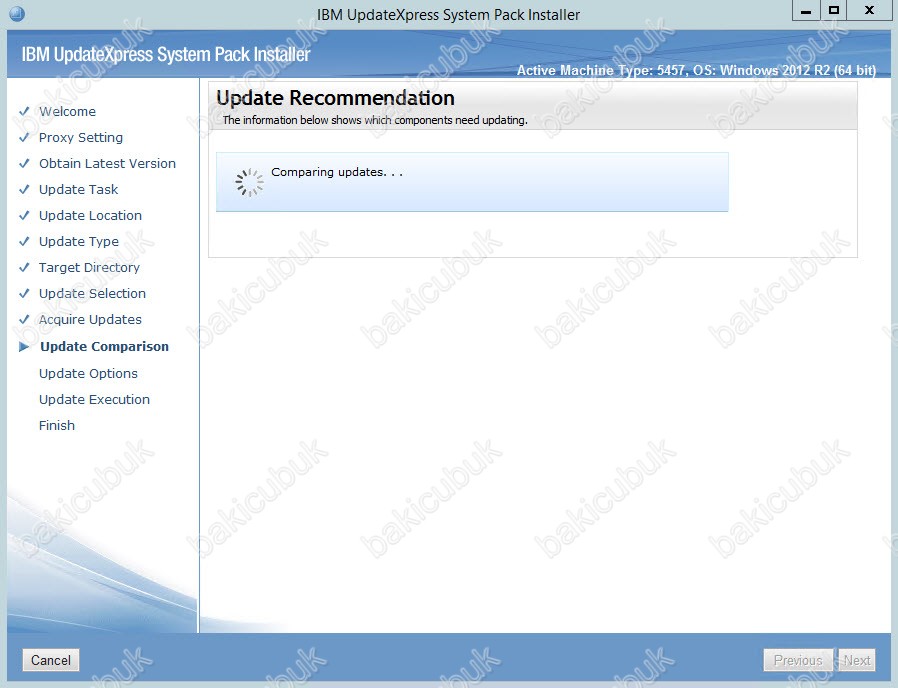Click the disabled Previous button
The width and height of the screenshot is (898, 688).
798,660
